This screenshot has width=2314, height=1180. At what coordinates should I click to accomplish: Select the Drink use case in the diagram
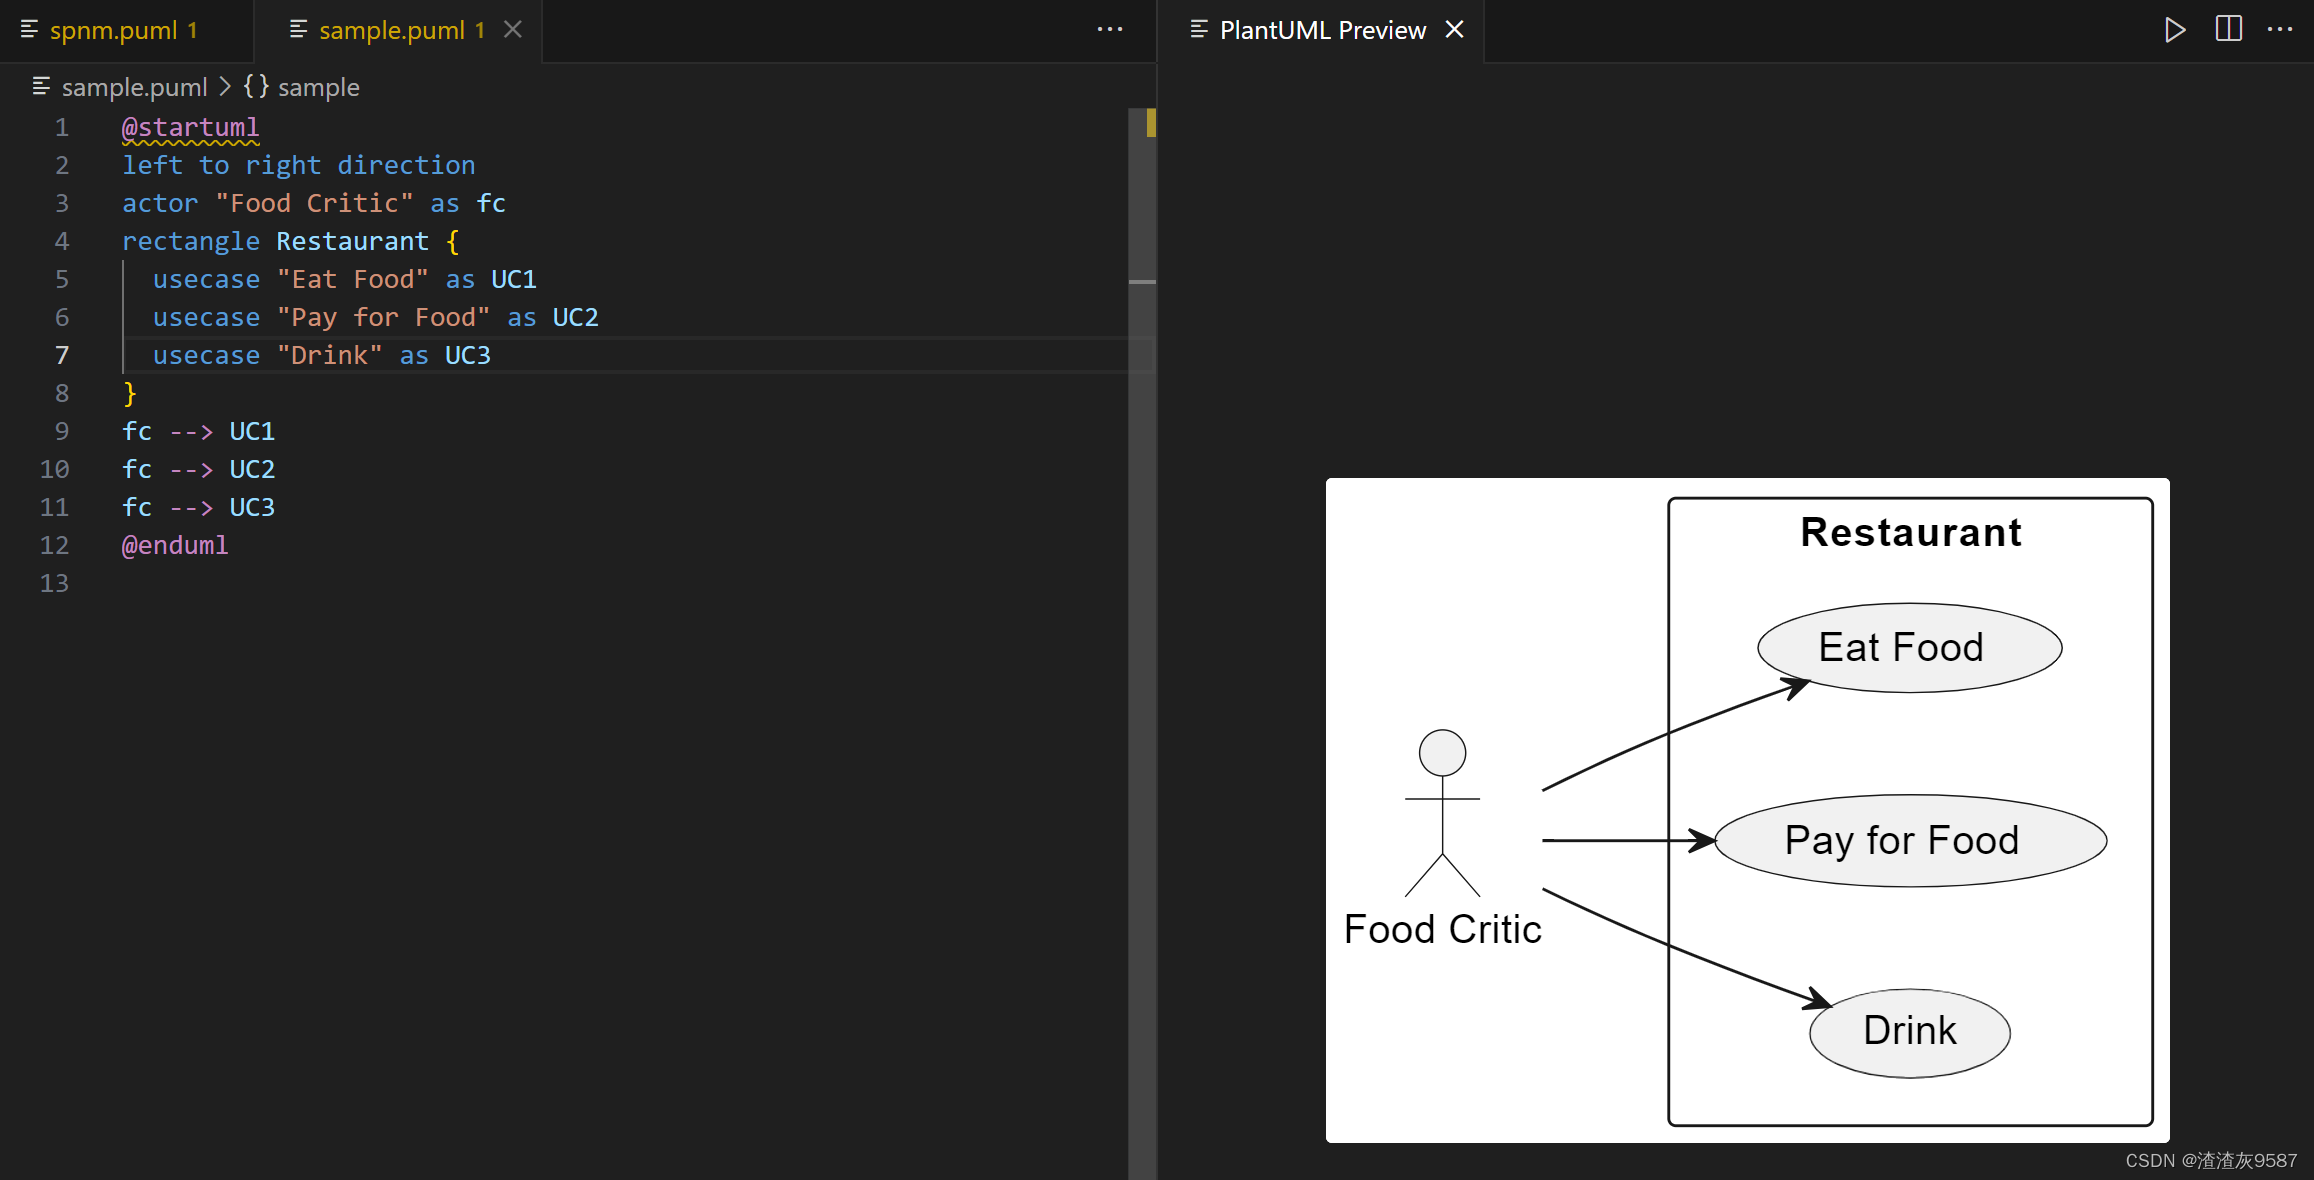1909,1032
